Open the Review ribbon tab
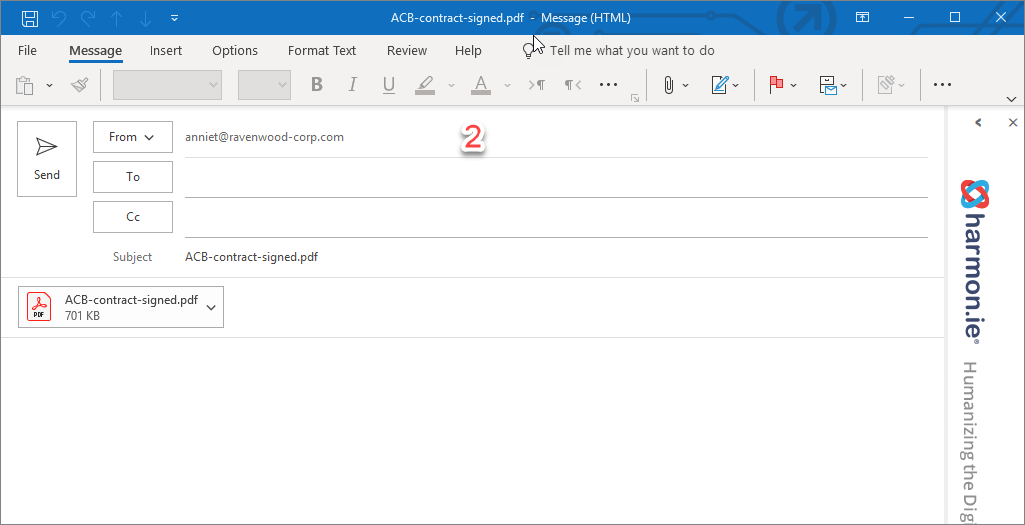Viewport: 1025px width, 525px height. pyautogui.click(x=407, y=50)
